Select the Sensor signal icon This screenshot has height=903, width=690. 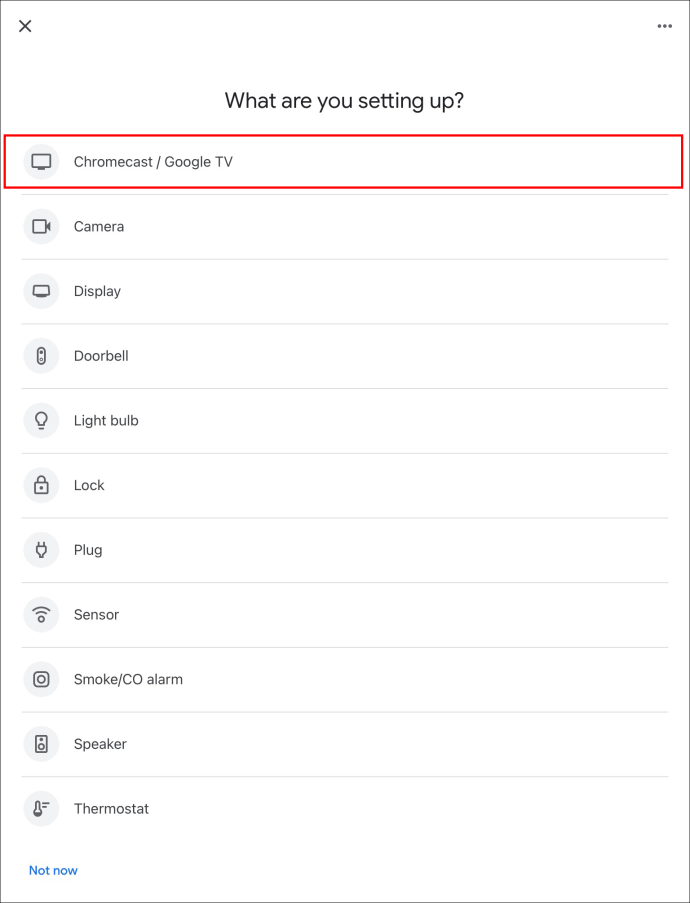click(41, 615)
